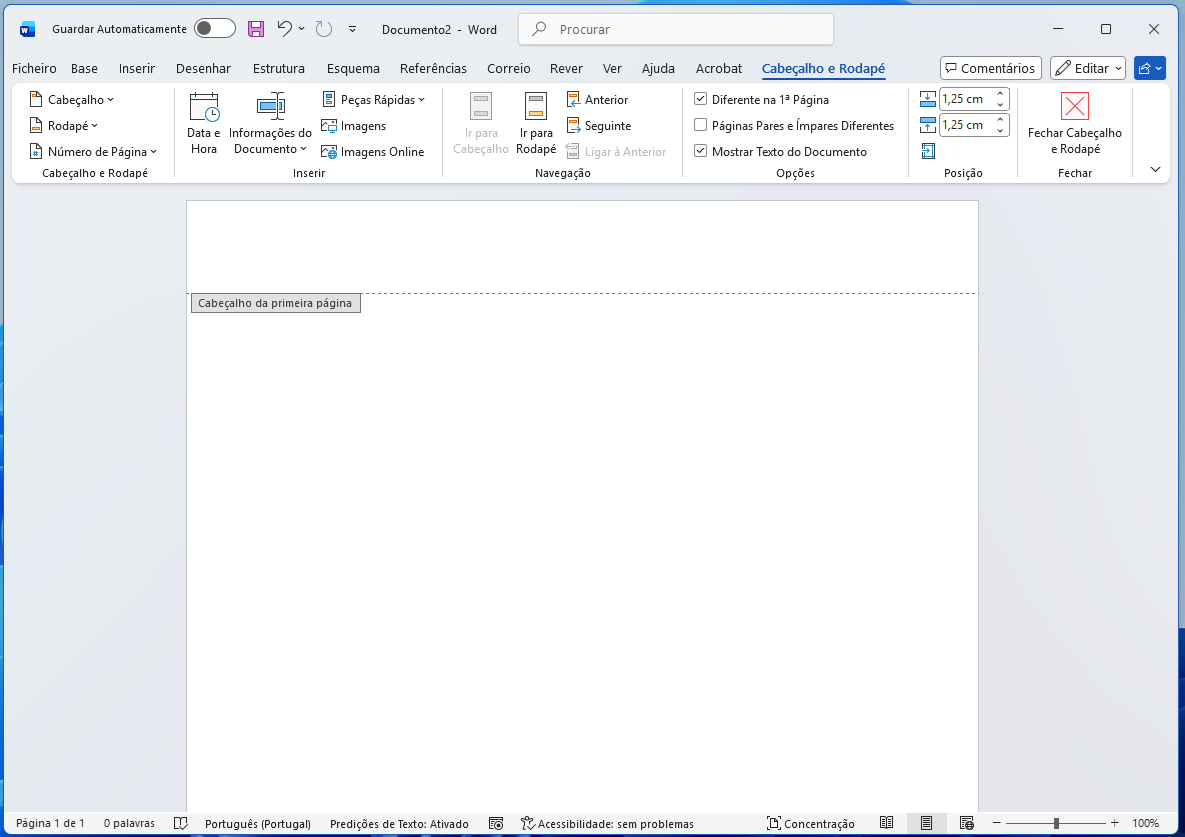Viewport: 1185px width, 837px height.
Task: Switch to the Inserir tab
Action: (136, 69)
